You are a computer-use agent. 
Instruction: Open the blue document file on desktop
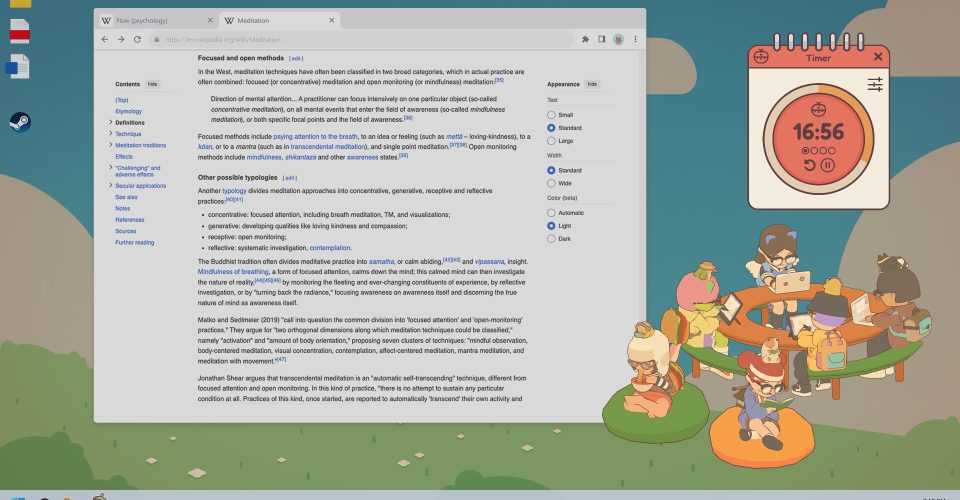(18, 67)
